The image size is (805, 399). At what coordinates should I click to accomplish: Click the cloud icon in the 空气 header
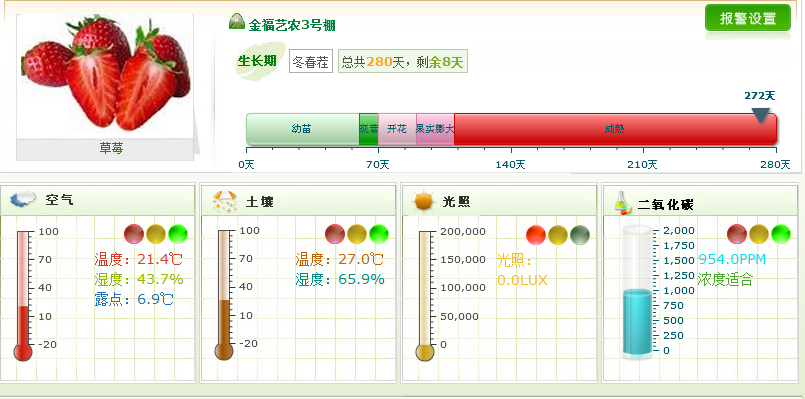pyautogui.click(x=23, y=199)
